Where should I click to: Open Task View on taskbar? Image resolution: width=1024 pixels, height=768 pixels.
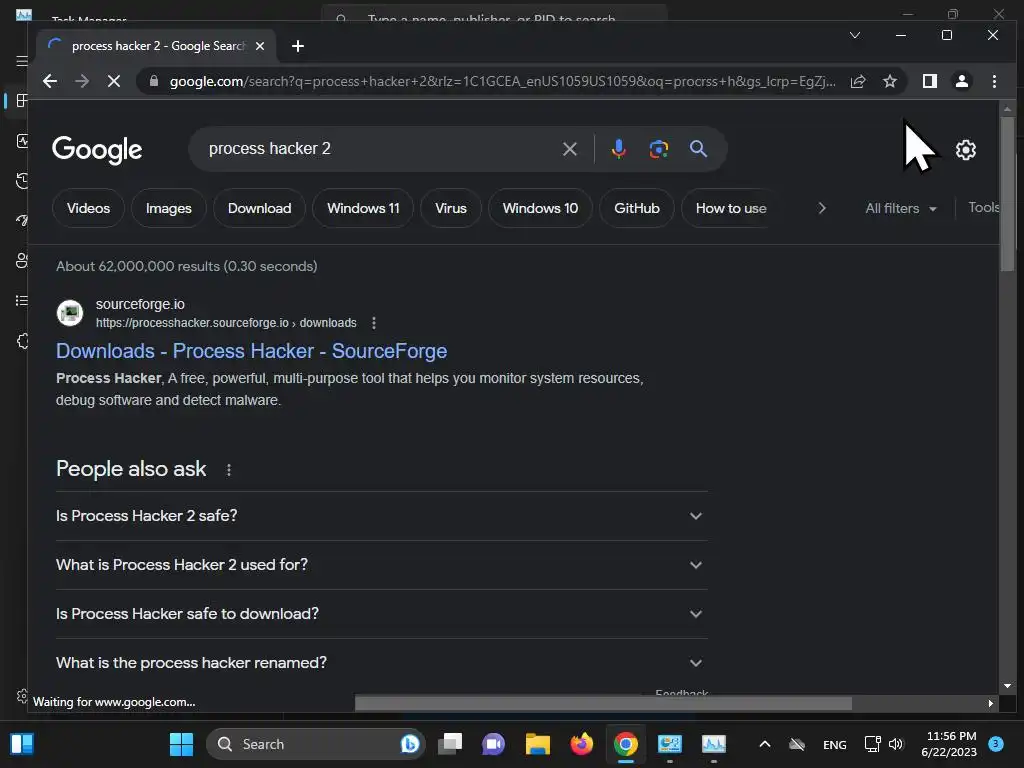click(x=450, y=744)
